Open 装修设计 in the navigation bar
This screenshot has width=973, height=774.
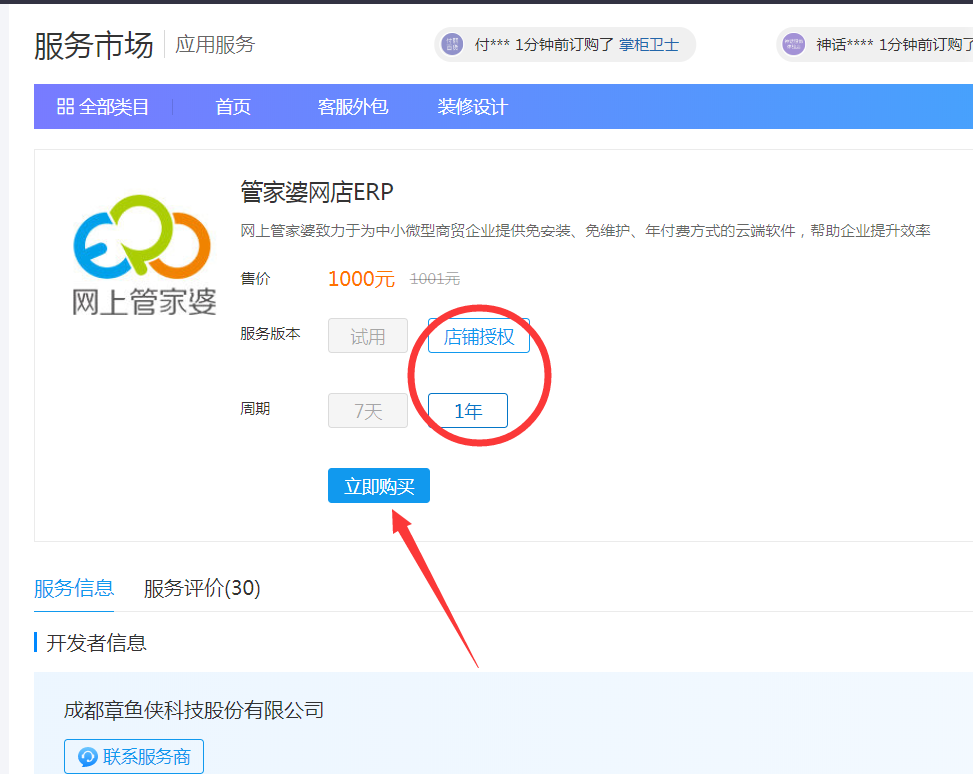(472, 107)
